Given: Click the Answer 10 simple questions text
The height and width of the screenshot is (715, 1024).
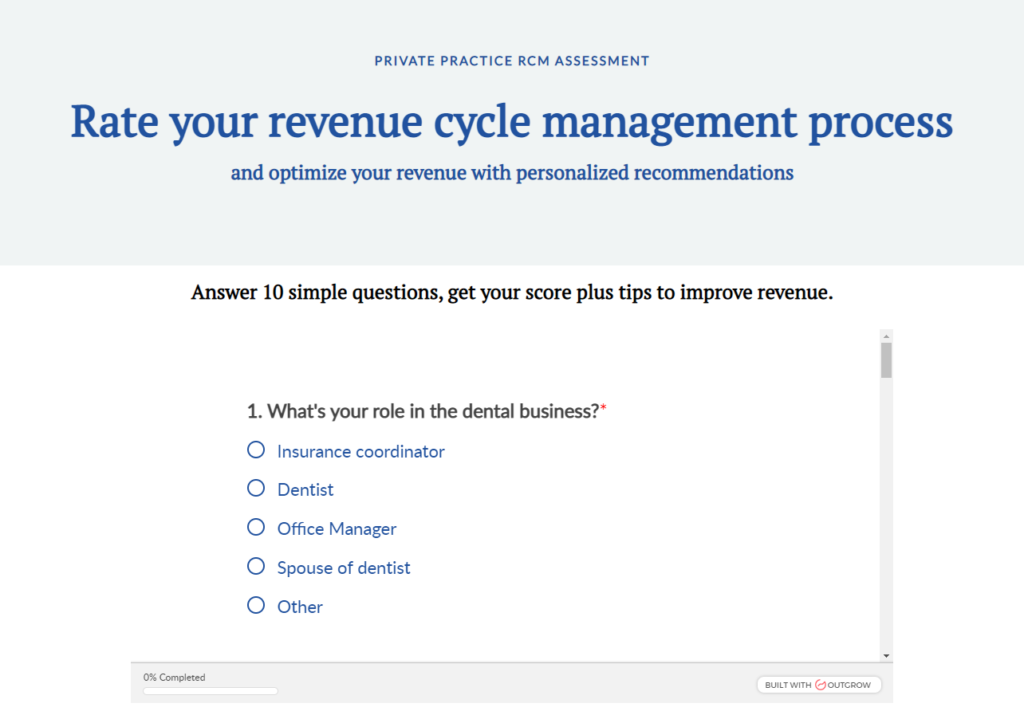Looking at the screenshot, I should pyautogui.click(x=512, y=292).
